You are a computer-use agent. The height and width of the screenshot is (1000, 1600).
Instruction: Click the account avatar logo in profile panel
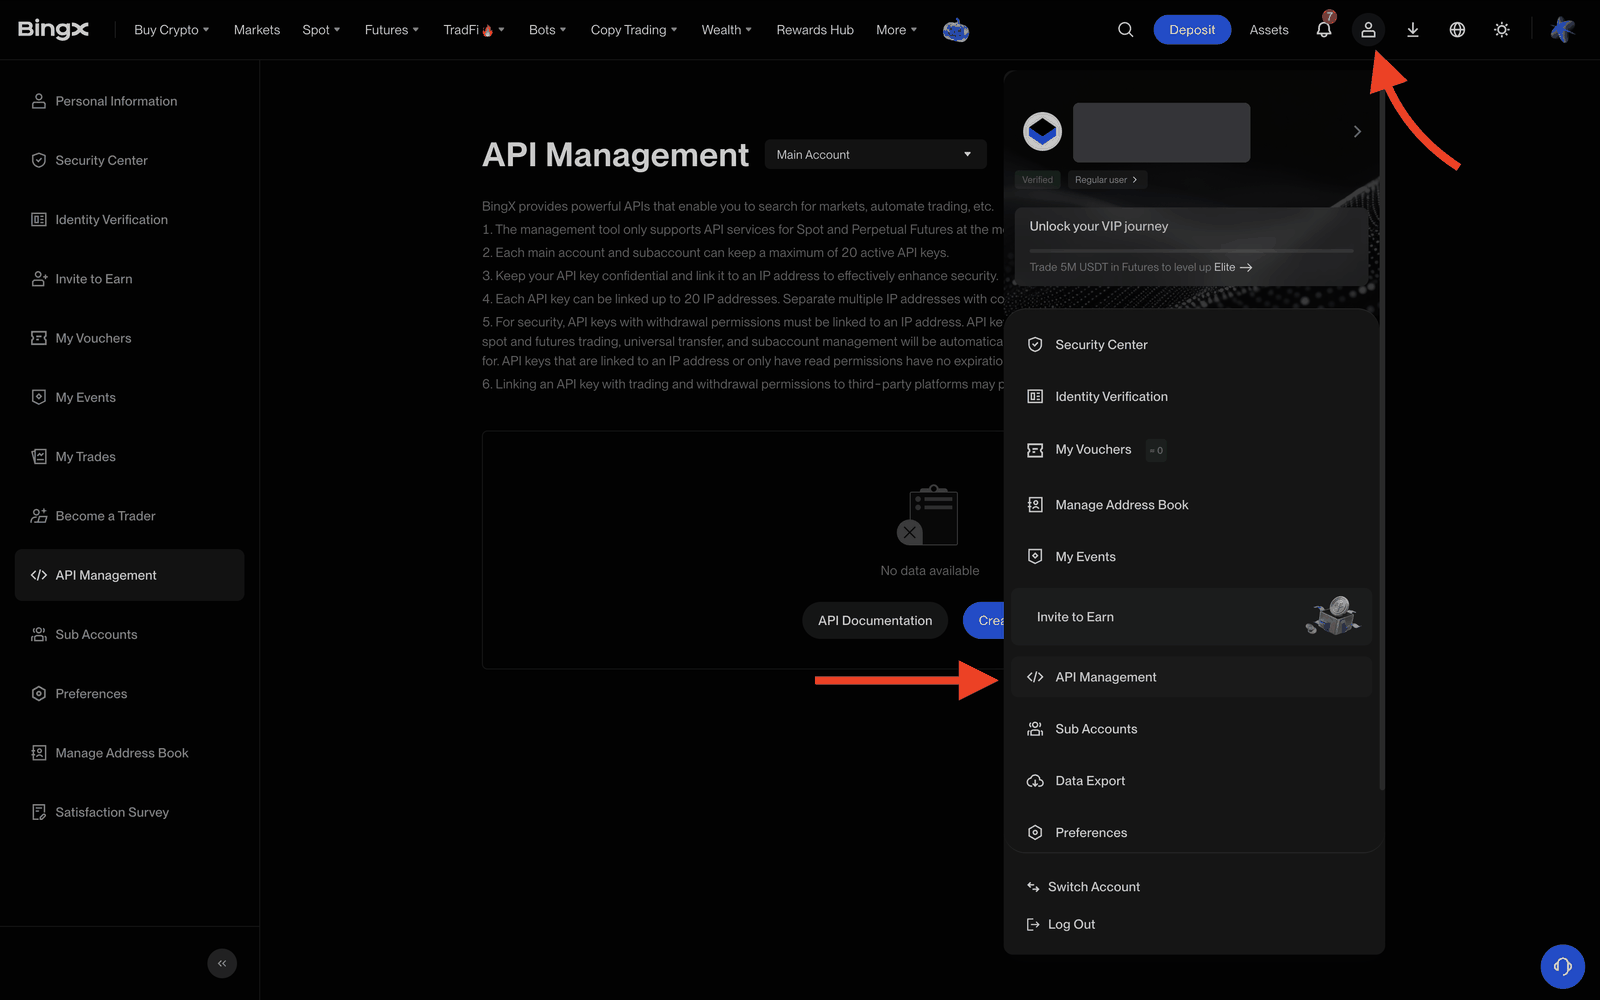tap(1042, 131)
